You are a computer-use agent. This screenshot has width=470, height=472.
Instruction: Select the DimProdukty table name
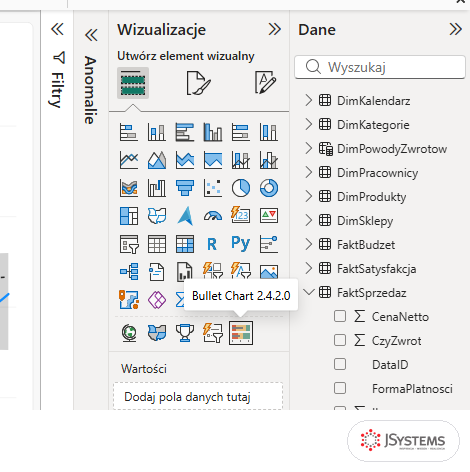372,197
